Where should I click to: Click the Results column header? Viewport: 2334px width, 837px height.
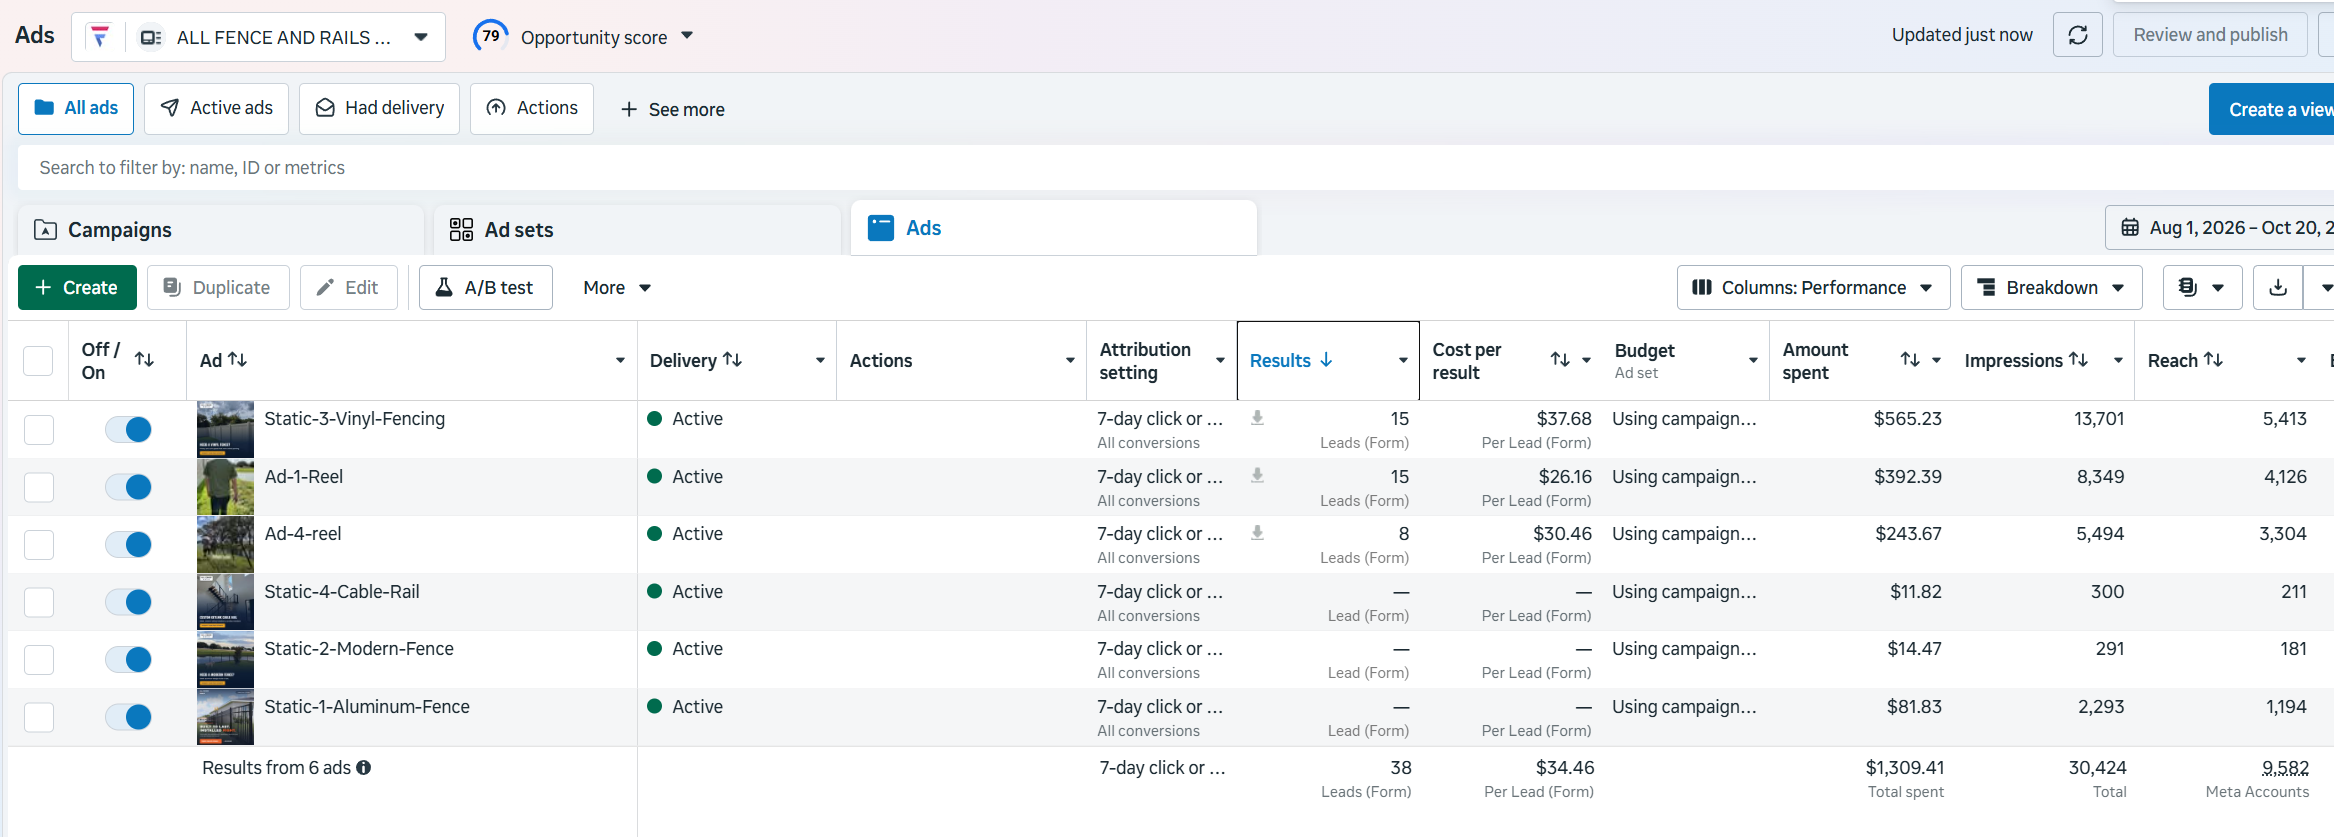coord(1327,361)
